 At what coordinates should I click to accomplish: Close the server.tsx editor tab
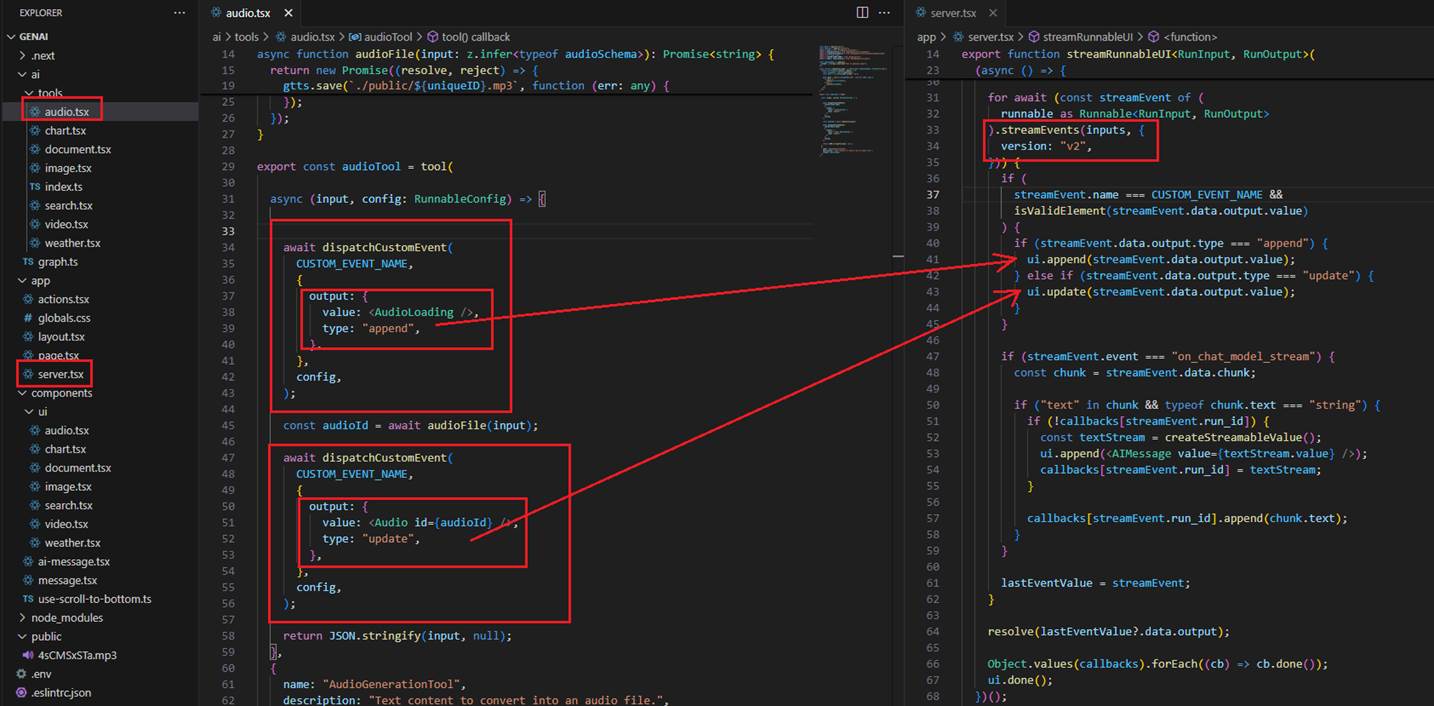click(994, 13)
